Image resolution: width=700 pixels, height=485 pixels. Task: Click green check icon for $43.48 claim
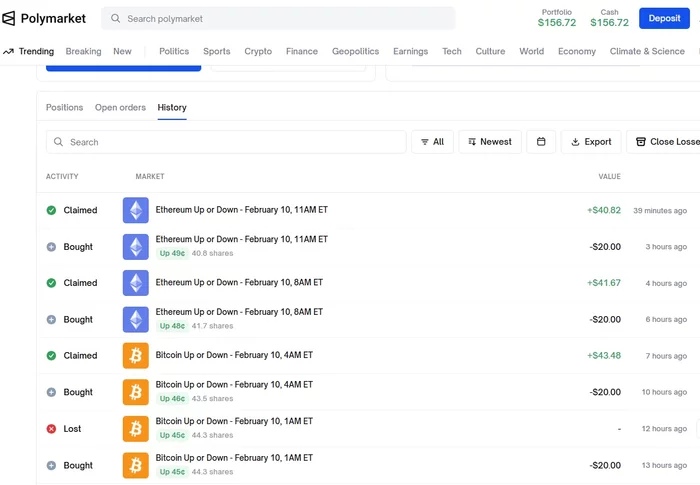point(51,356)
